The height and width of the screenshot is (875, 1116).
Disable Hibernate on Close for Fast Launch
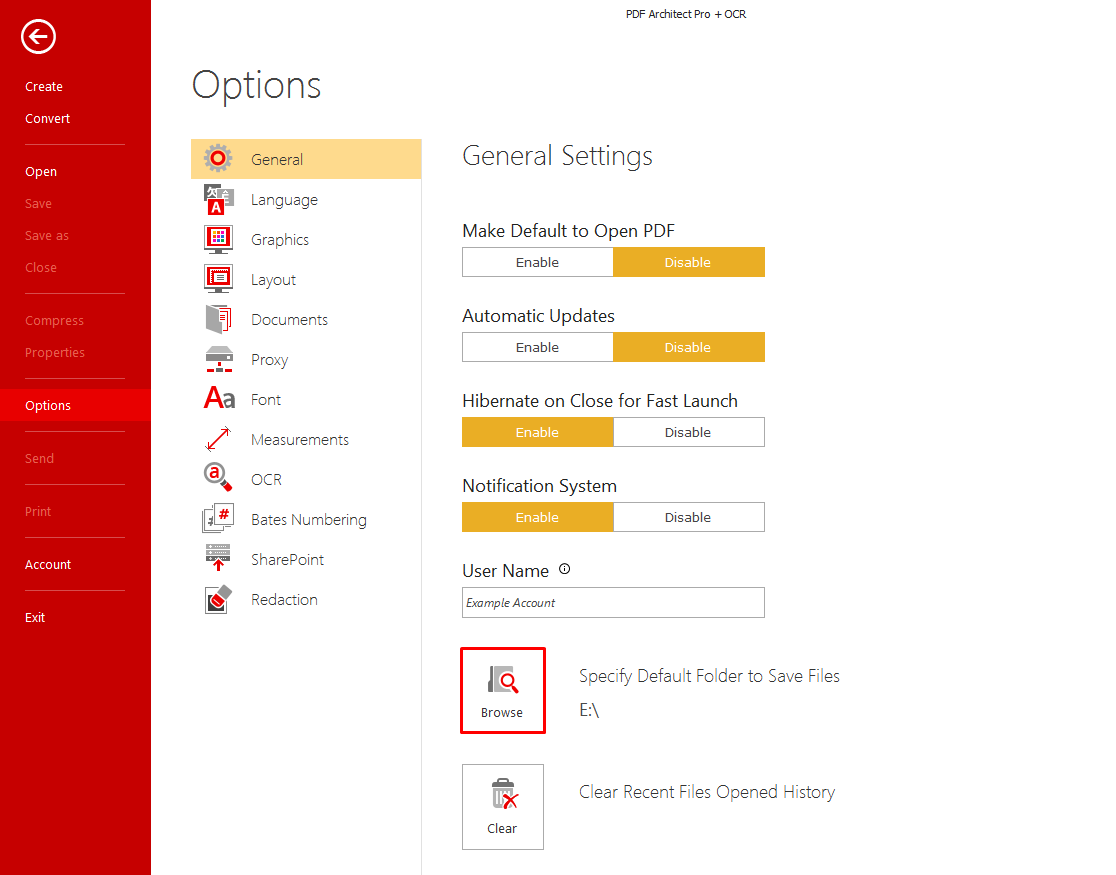(688, 432)
